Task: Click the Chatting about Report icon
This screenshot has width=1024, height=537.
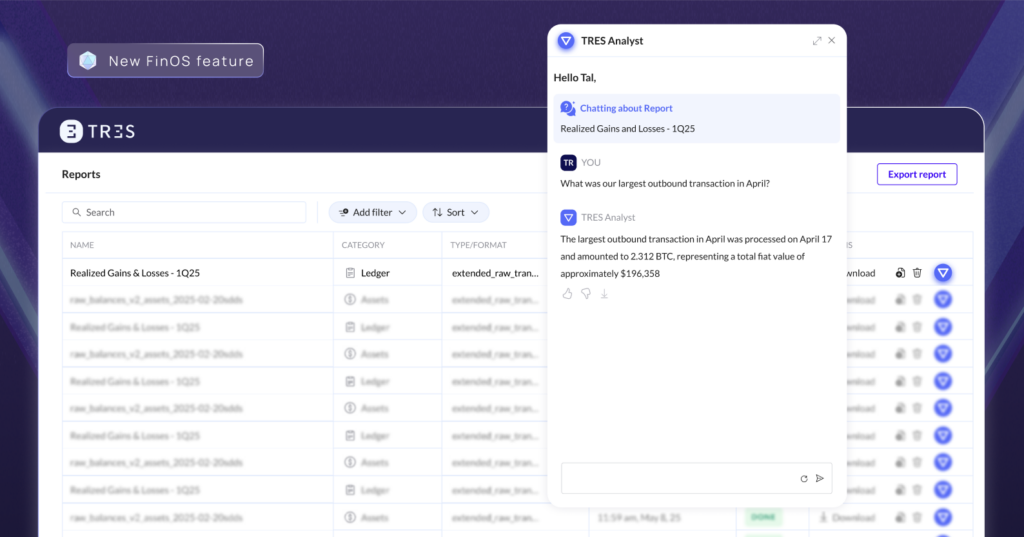Action: click(x=568, y=108)
